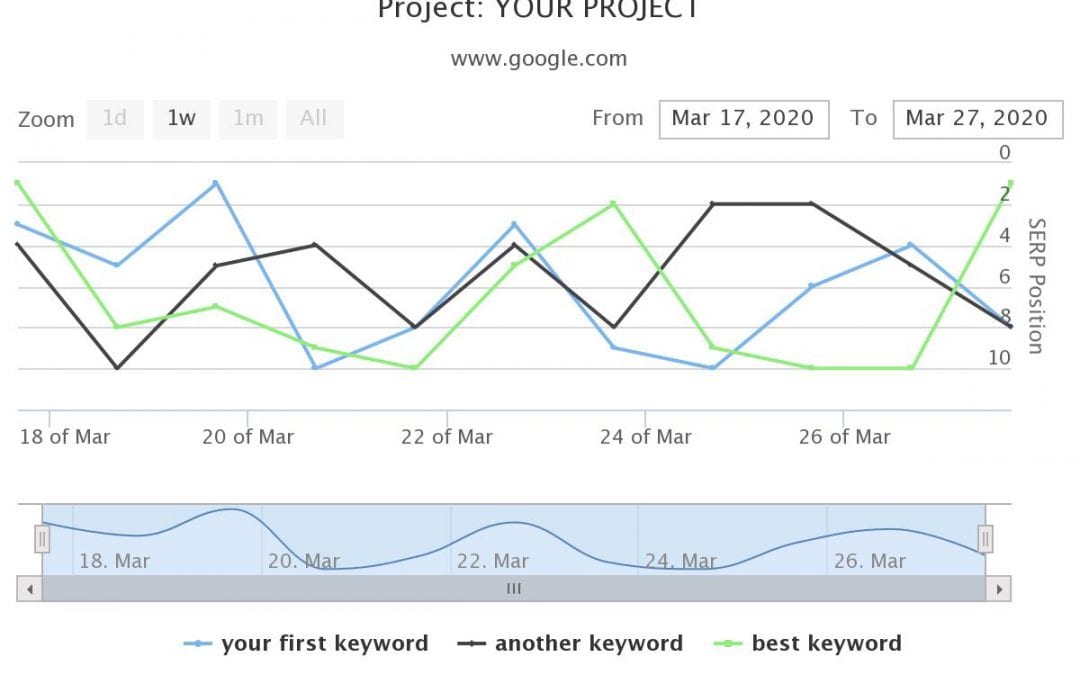This screenshot has height=675, width=1080.
Task: Select the All zoom range
Action: click(x=314, y=118)
